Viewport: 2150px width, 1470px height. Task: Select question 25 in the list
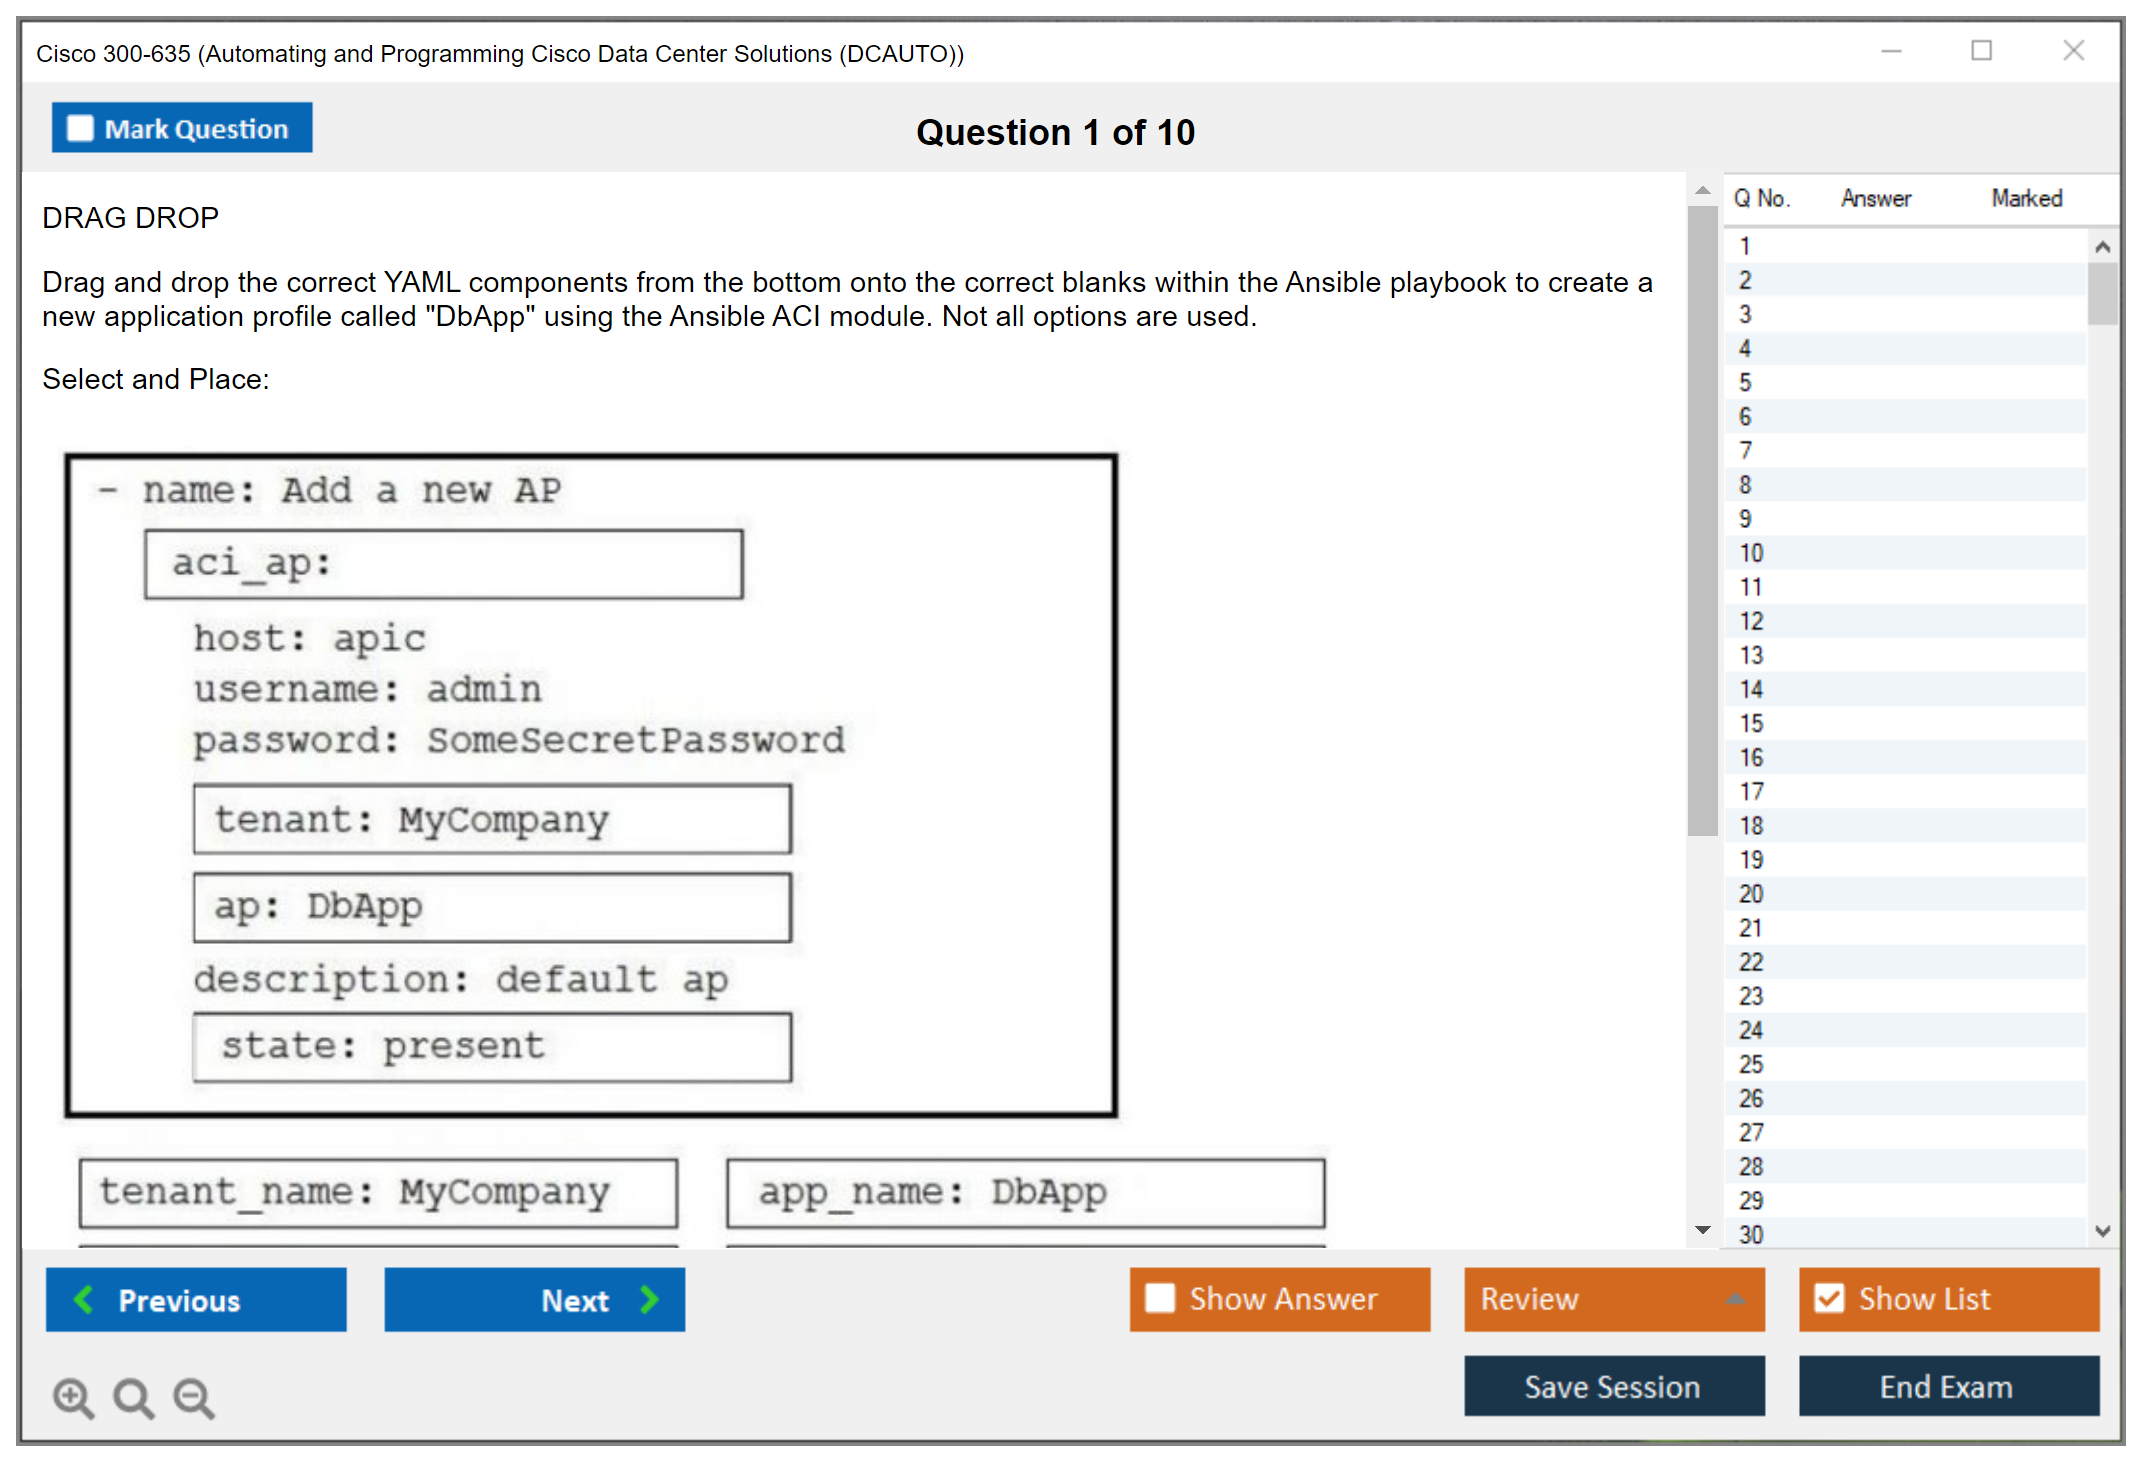pos(1751,1064)
